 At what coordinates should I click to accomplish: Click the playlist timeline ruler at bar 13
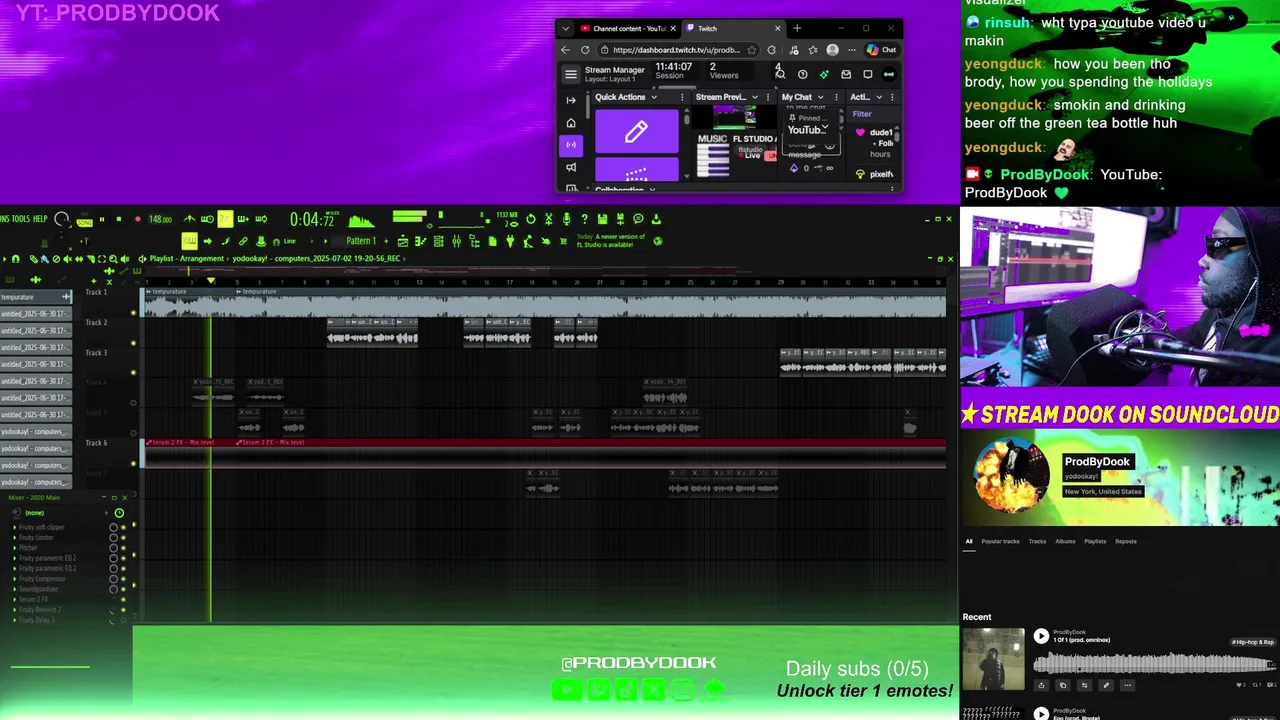(x=419, y=282)
